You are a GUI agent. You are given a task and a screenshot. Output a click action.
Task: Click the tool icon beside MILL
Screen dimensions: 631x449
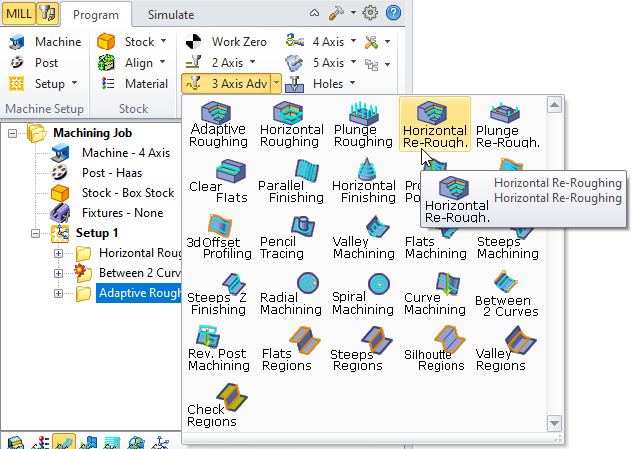pyautogui.click(x=47, y=14)
